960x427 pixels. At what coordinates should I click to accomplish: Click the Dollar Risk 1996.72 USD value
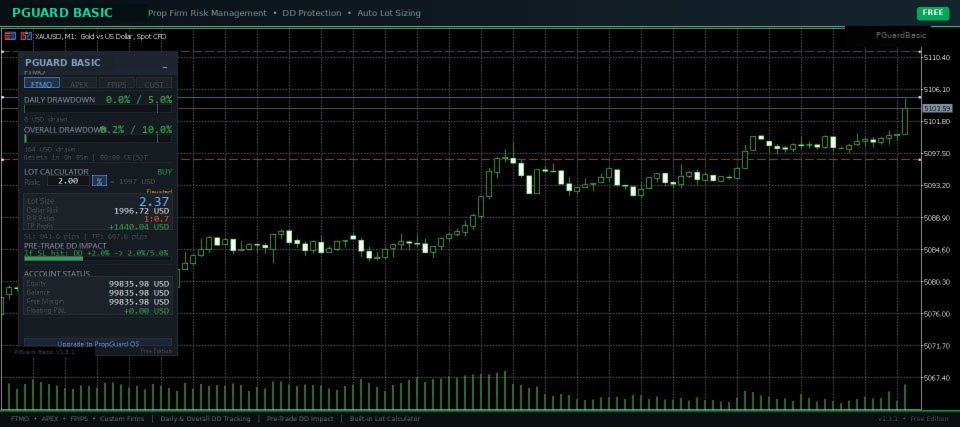[x=142, y=211]
